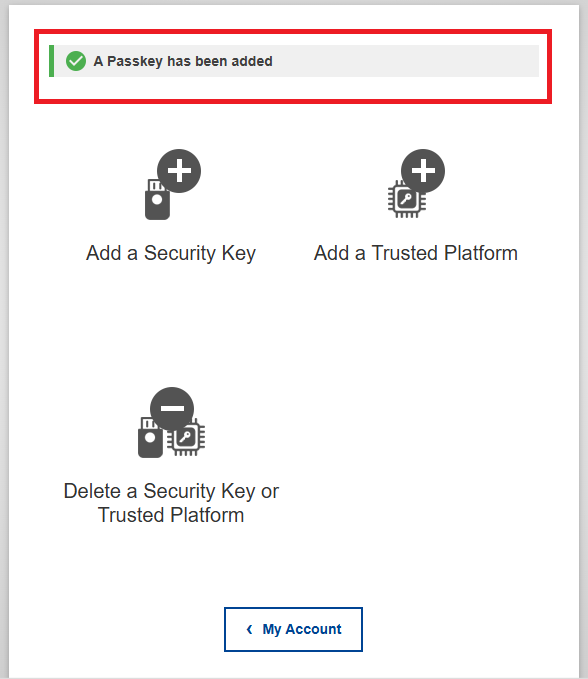Screen dimensions: 588x679
Task: Click the My Account label text
Action: coord(302,629)
